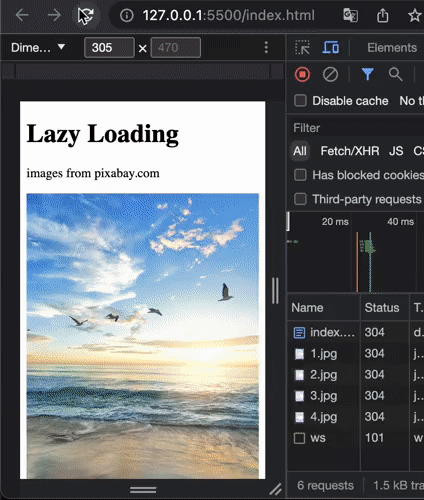Click the share page icon
Viewport: 424px width, 500px height.
(x=383, y=15)
